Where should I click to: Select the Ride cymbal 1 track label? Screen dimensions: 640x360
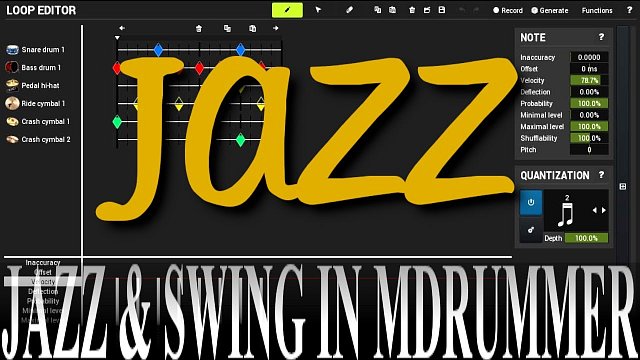[x=43, y=103]
